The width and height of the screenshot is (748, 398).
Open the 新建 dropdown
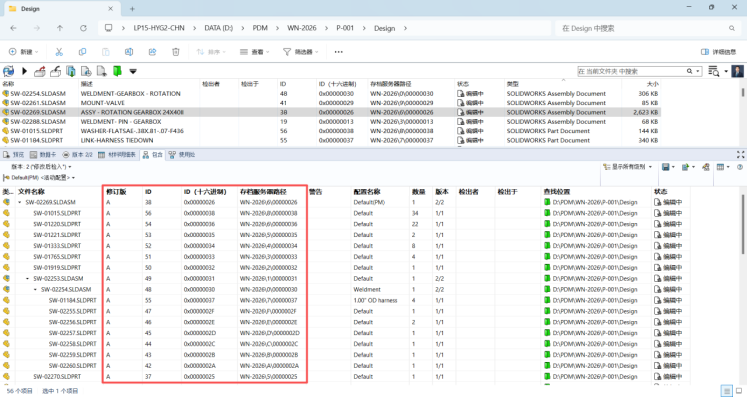23,52
